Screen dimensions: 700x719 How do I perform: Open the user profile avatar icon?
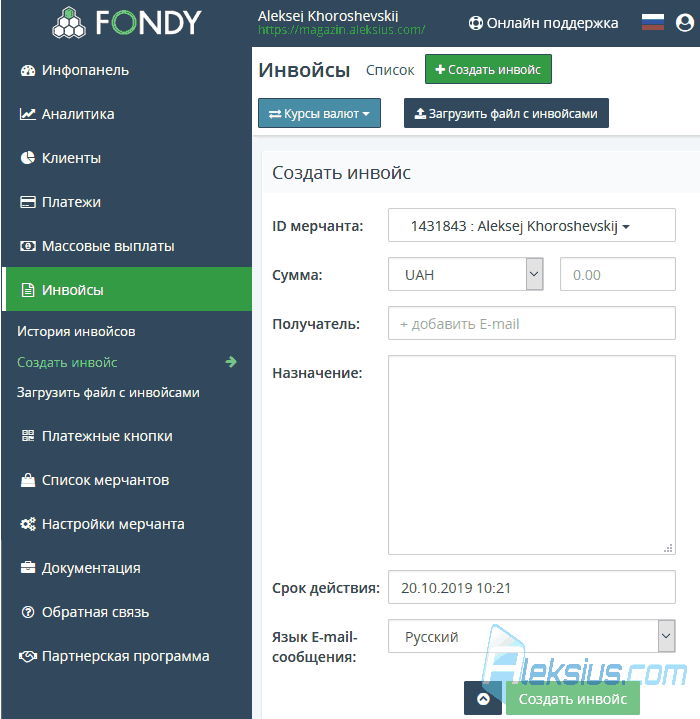tap(685, 22)
